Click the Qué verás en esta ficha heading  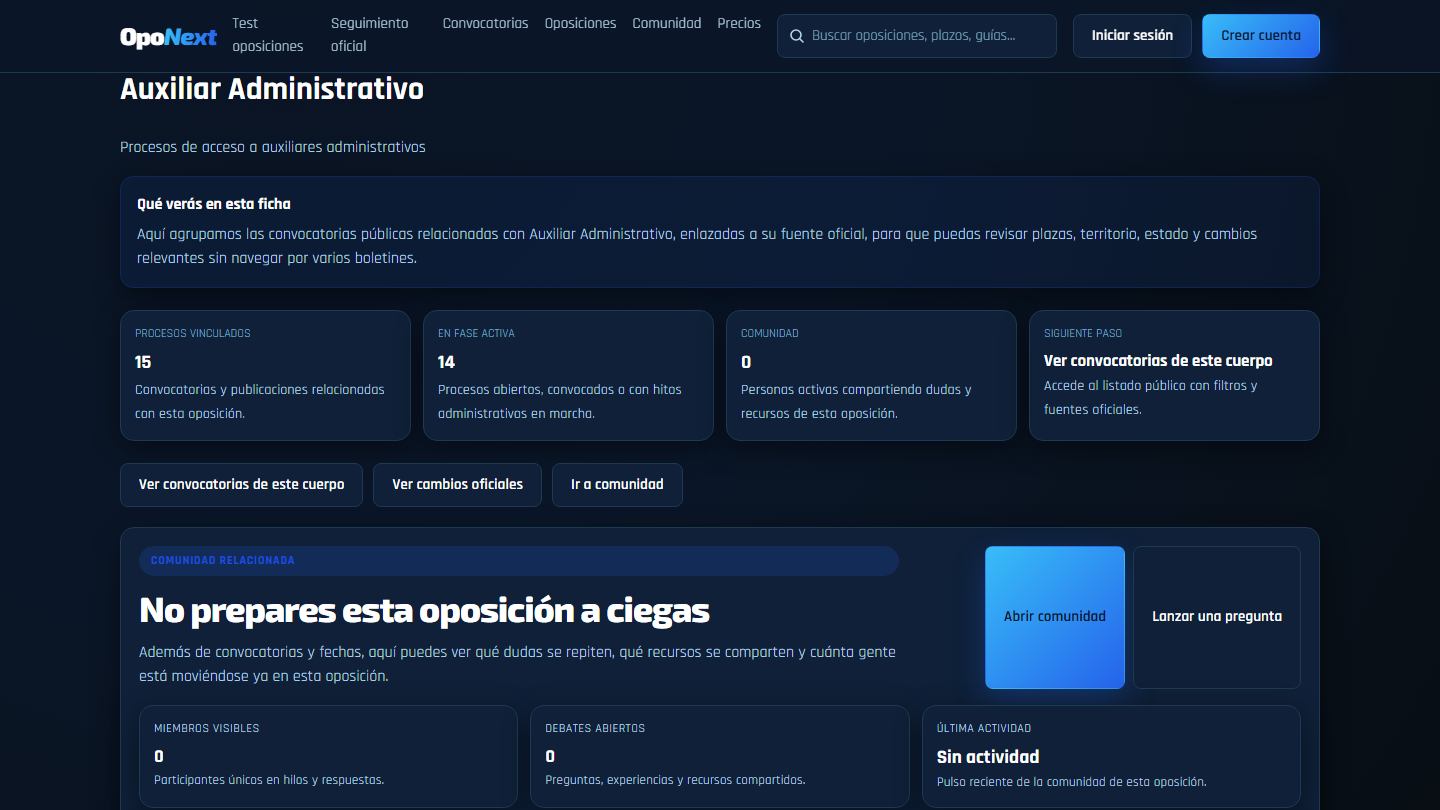[214, 204]
